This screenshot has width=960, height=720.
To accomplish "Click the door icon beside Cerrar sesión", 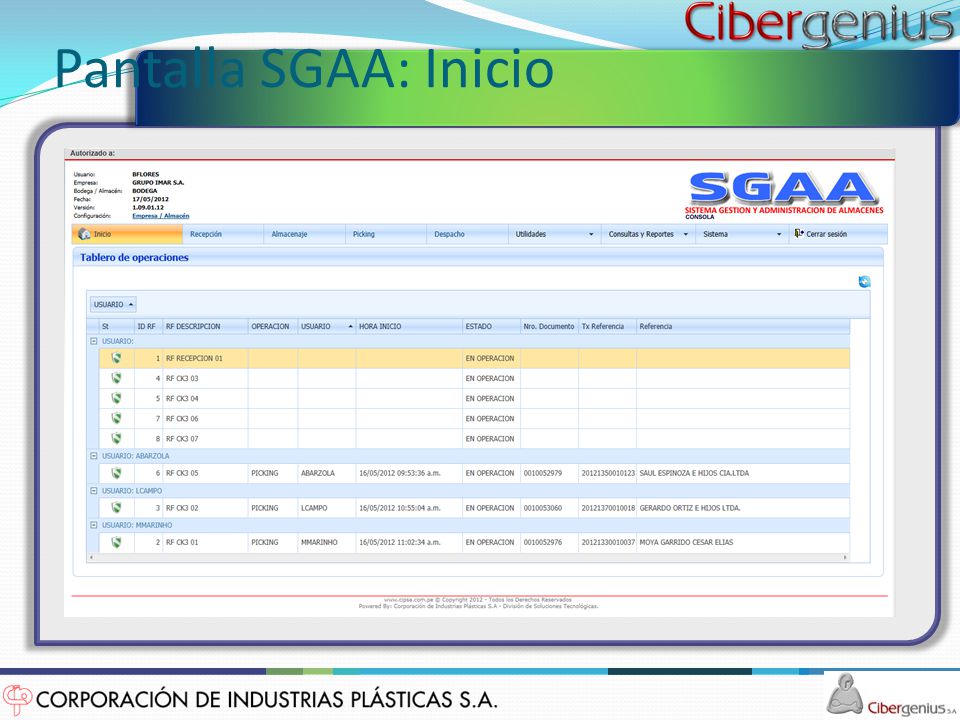I will pyautogui.click(x=798, y=233).
